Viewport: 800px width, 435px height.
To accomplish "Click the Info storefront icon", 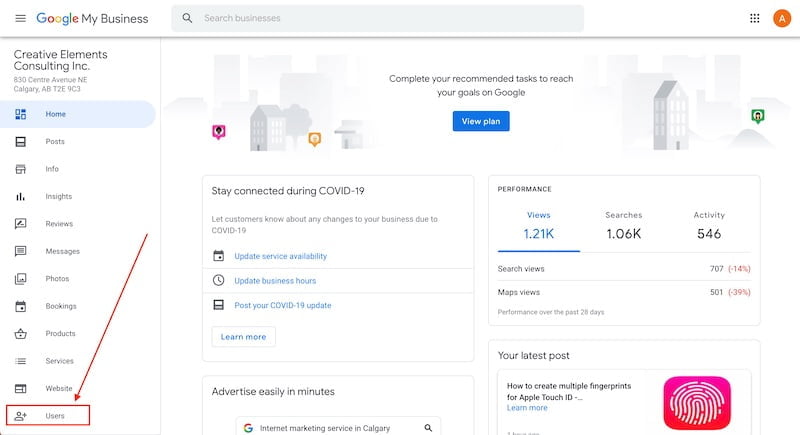I will pyautogui.click(x=20, y=169).
